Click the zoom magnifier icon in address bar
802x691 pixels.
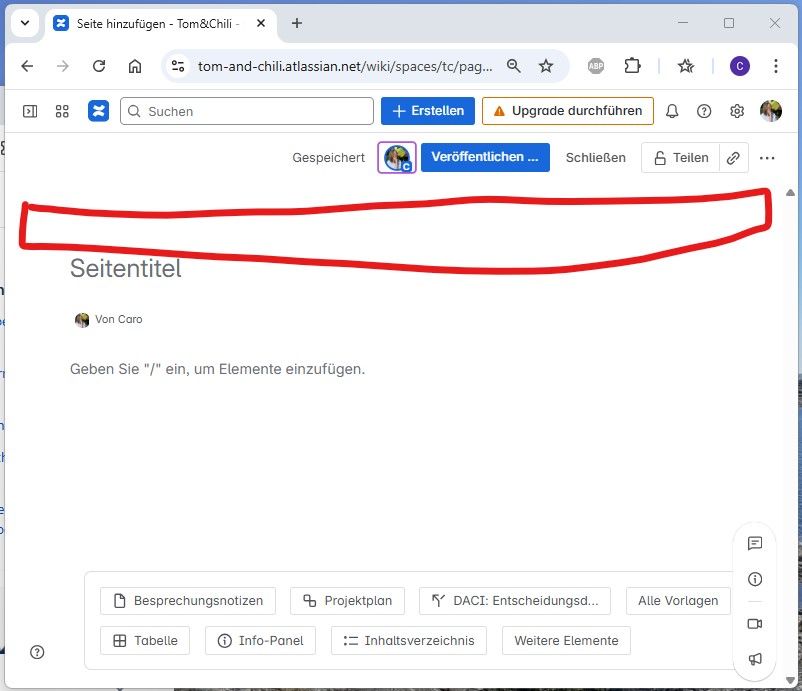click(514, 66)
